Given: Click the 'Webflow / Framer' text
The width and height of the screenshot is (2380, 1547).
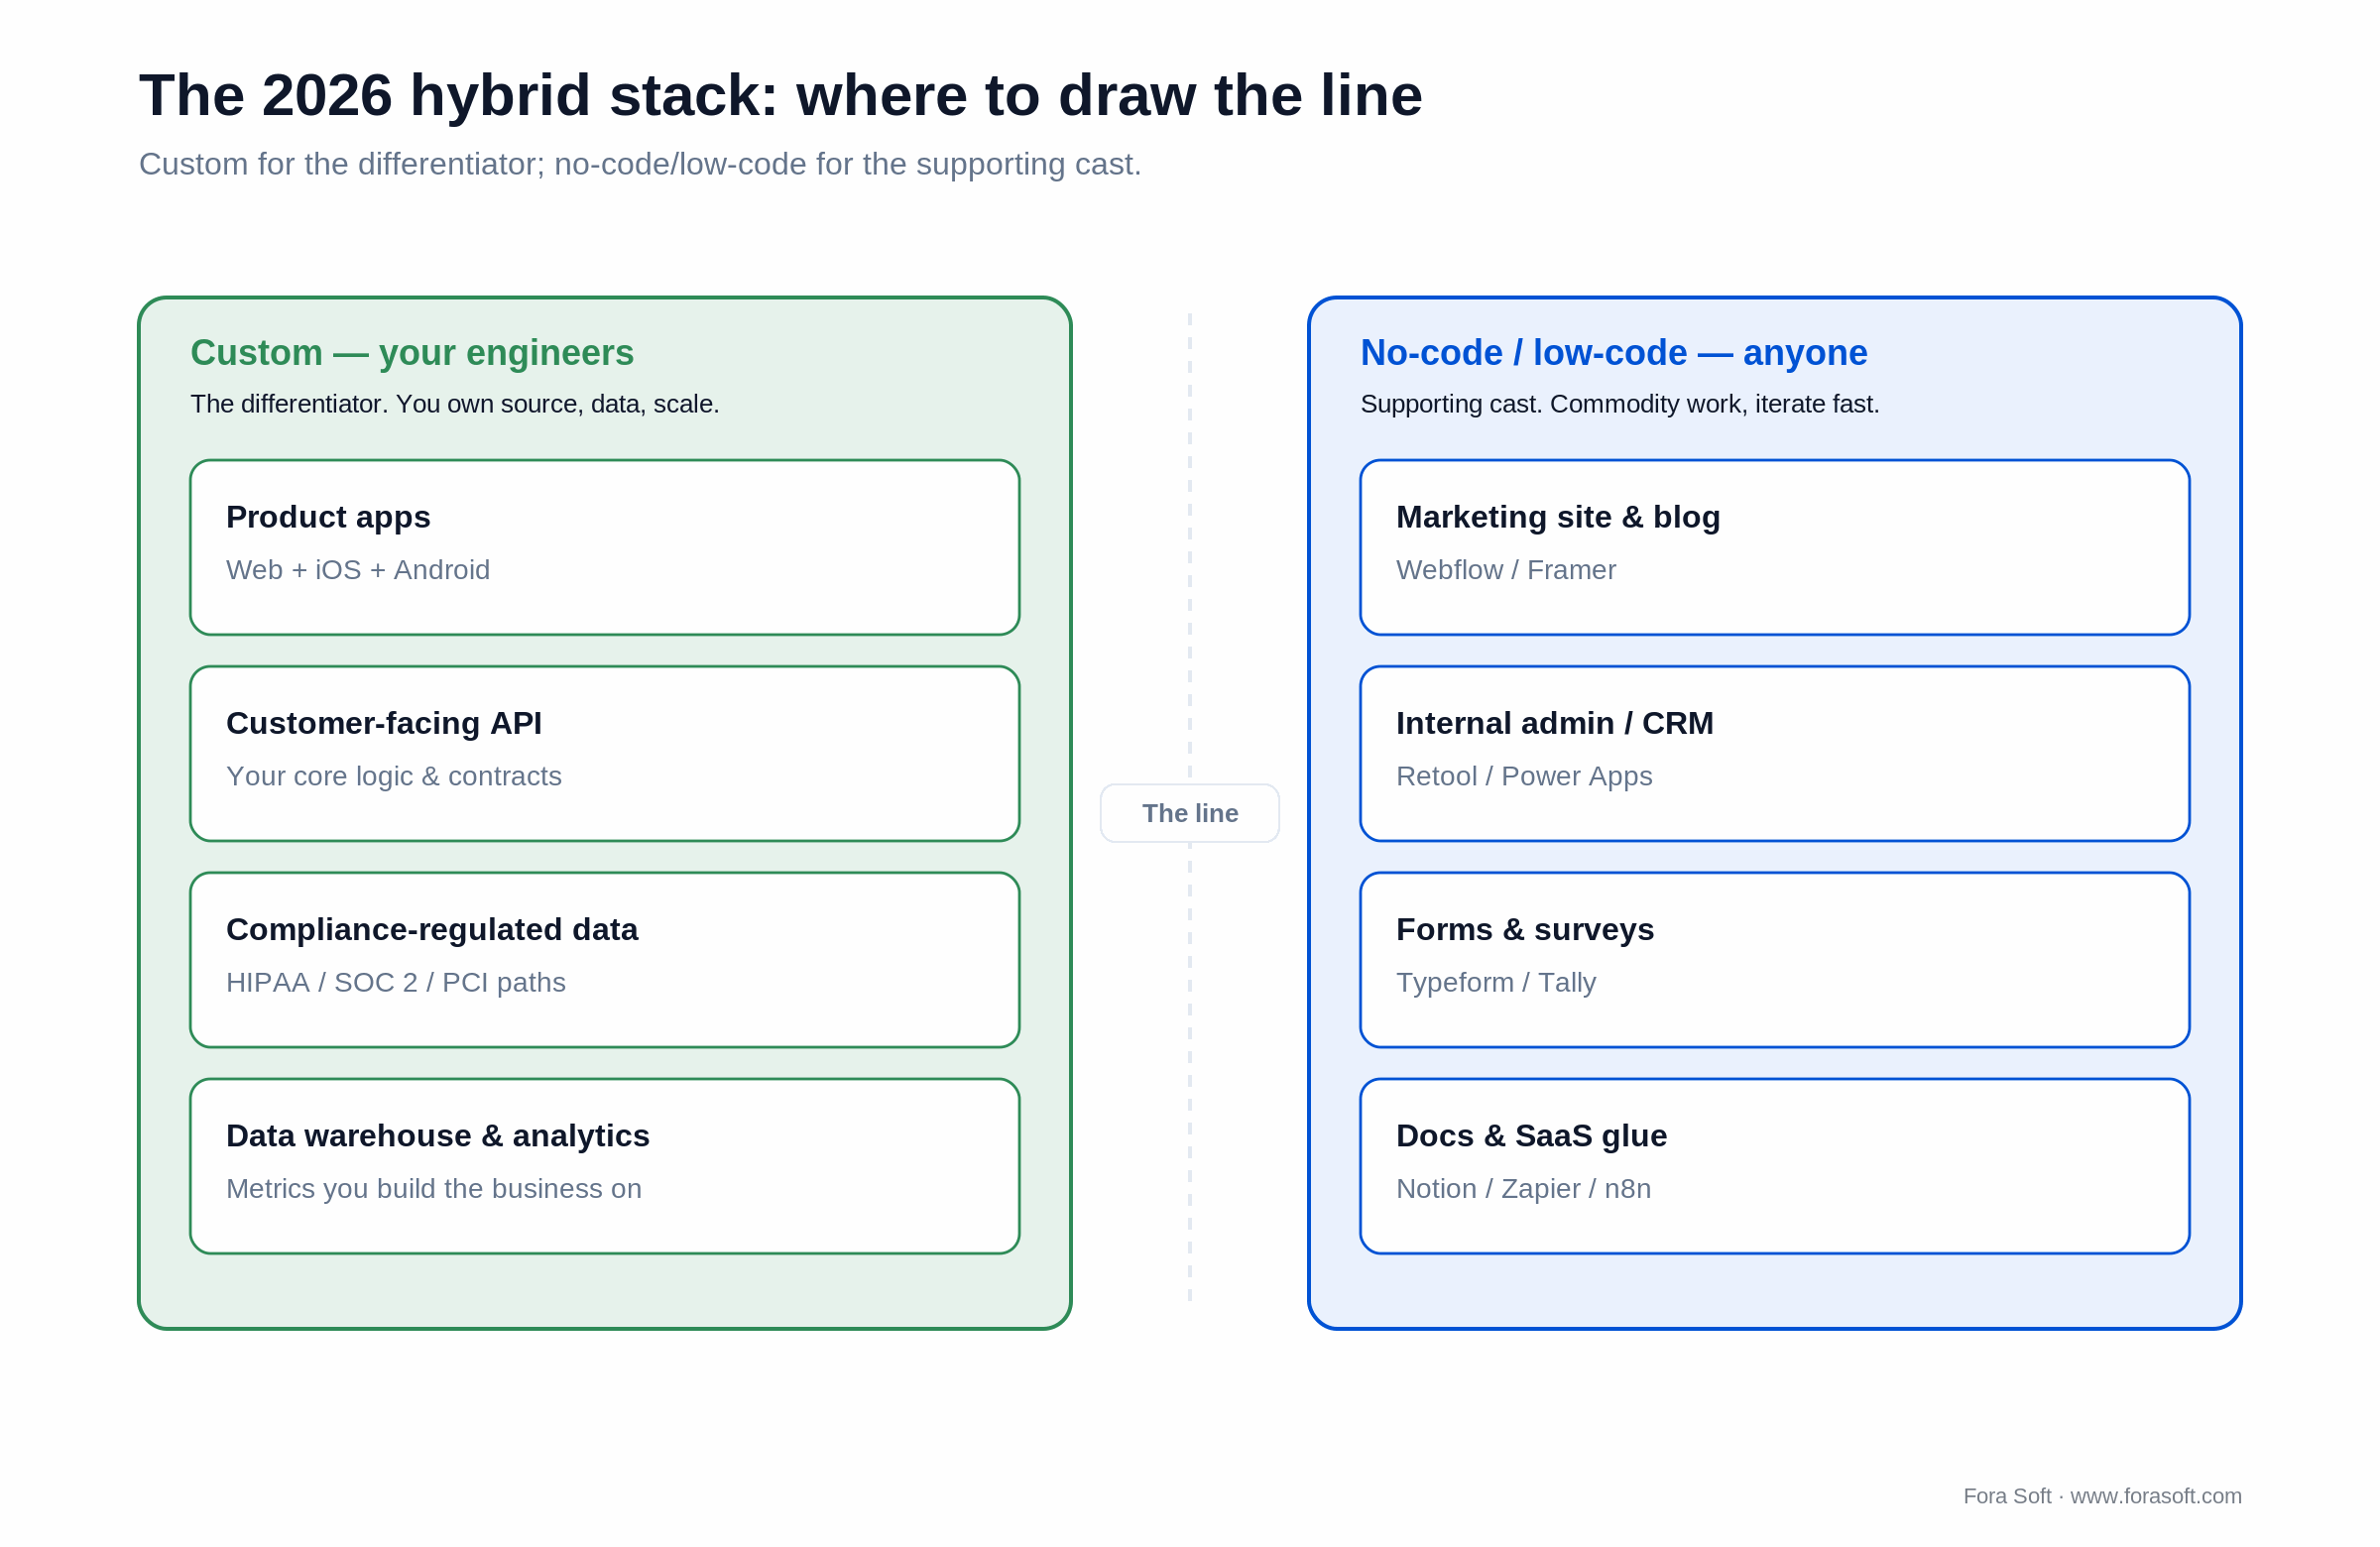Looking at the screenshot, I should click(x=1506, y=570).
